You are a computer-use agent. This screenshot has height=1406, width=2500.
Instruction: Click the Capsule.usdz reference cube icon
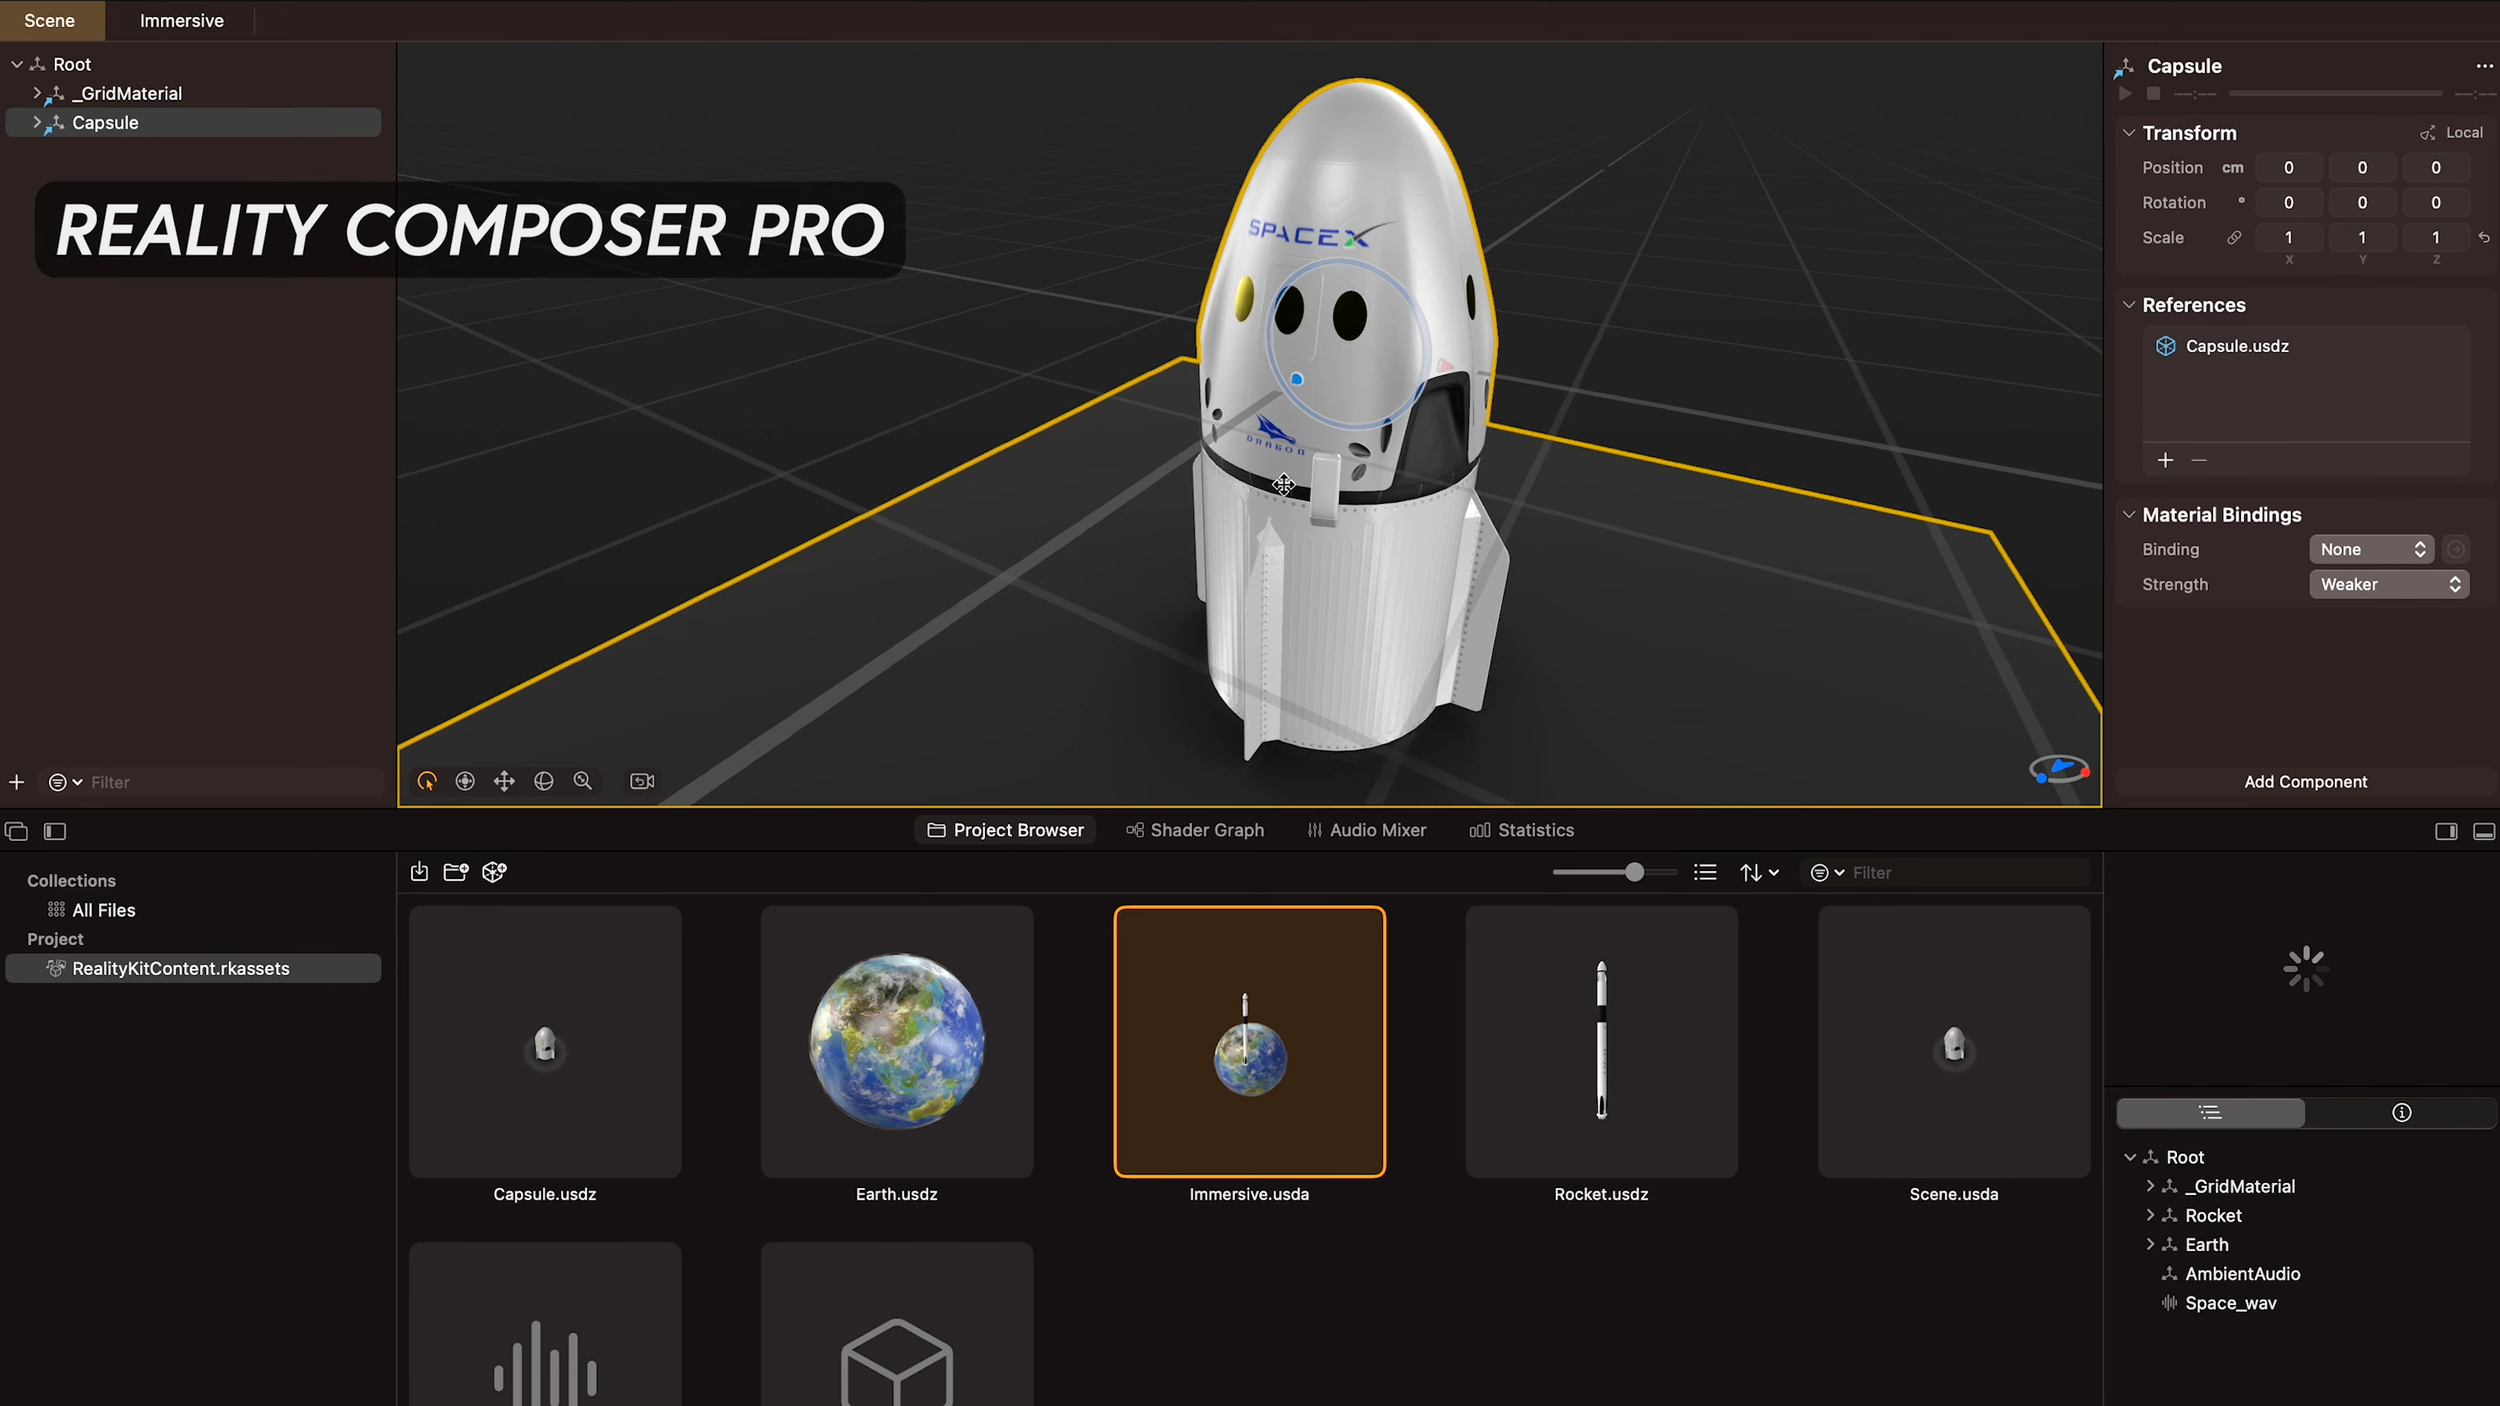coord(2165,346)
